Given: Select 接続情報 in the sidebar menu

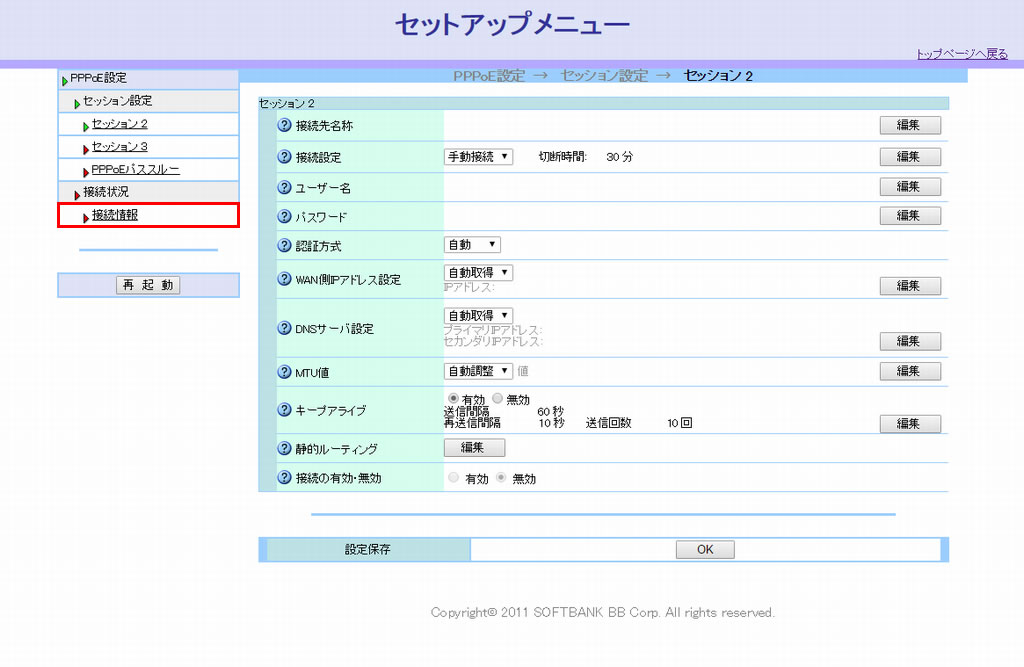Looking at the screenshot, I should (115, 215).
